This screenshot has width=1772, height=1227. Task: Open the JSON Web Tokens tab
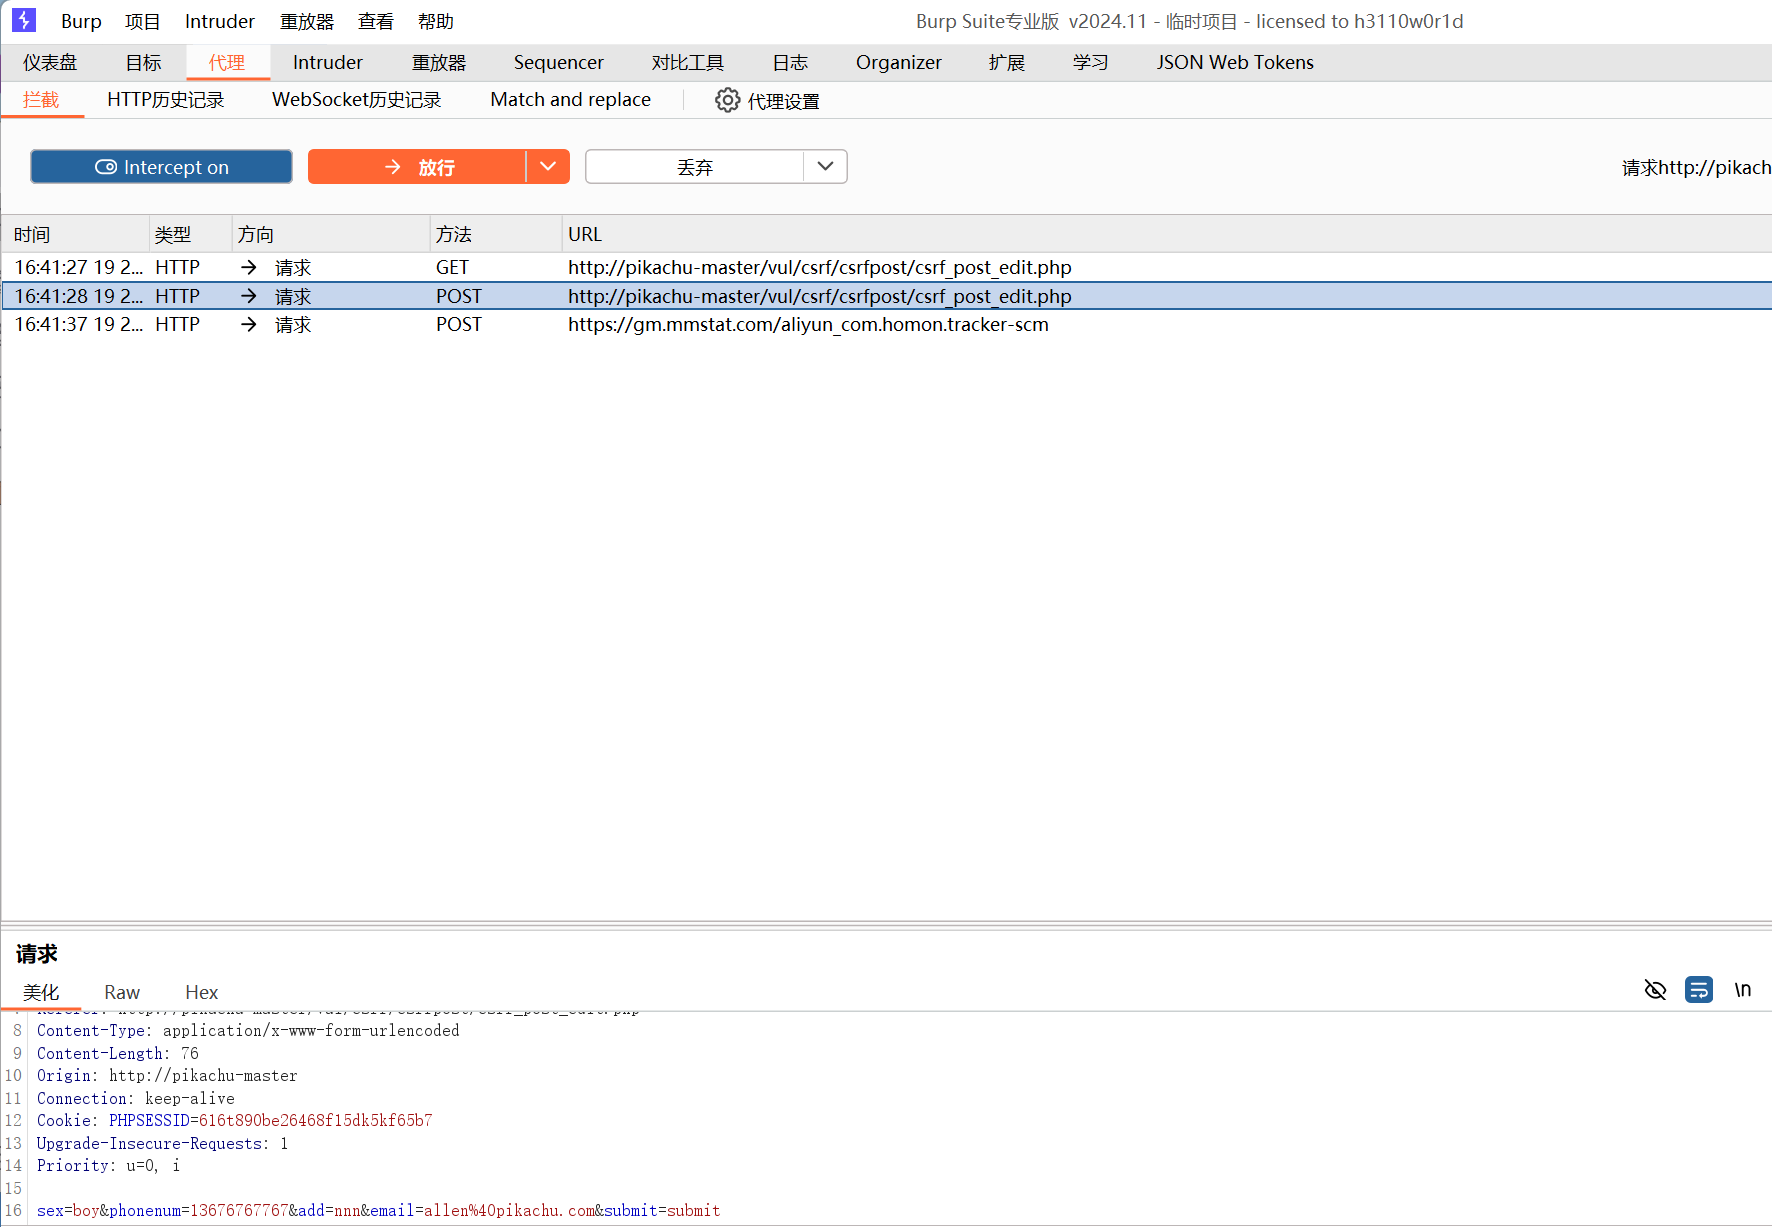(1235, 62)
